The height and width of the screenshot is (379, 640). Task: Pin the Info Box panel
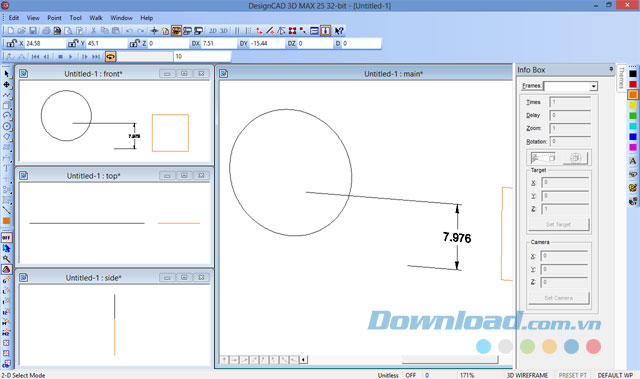click(611, 69)
